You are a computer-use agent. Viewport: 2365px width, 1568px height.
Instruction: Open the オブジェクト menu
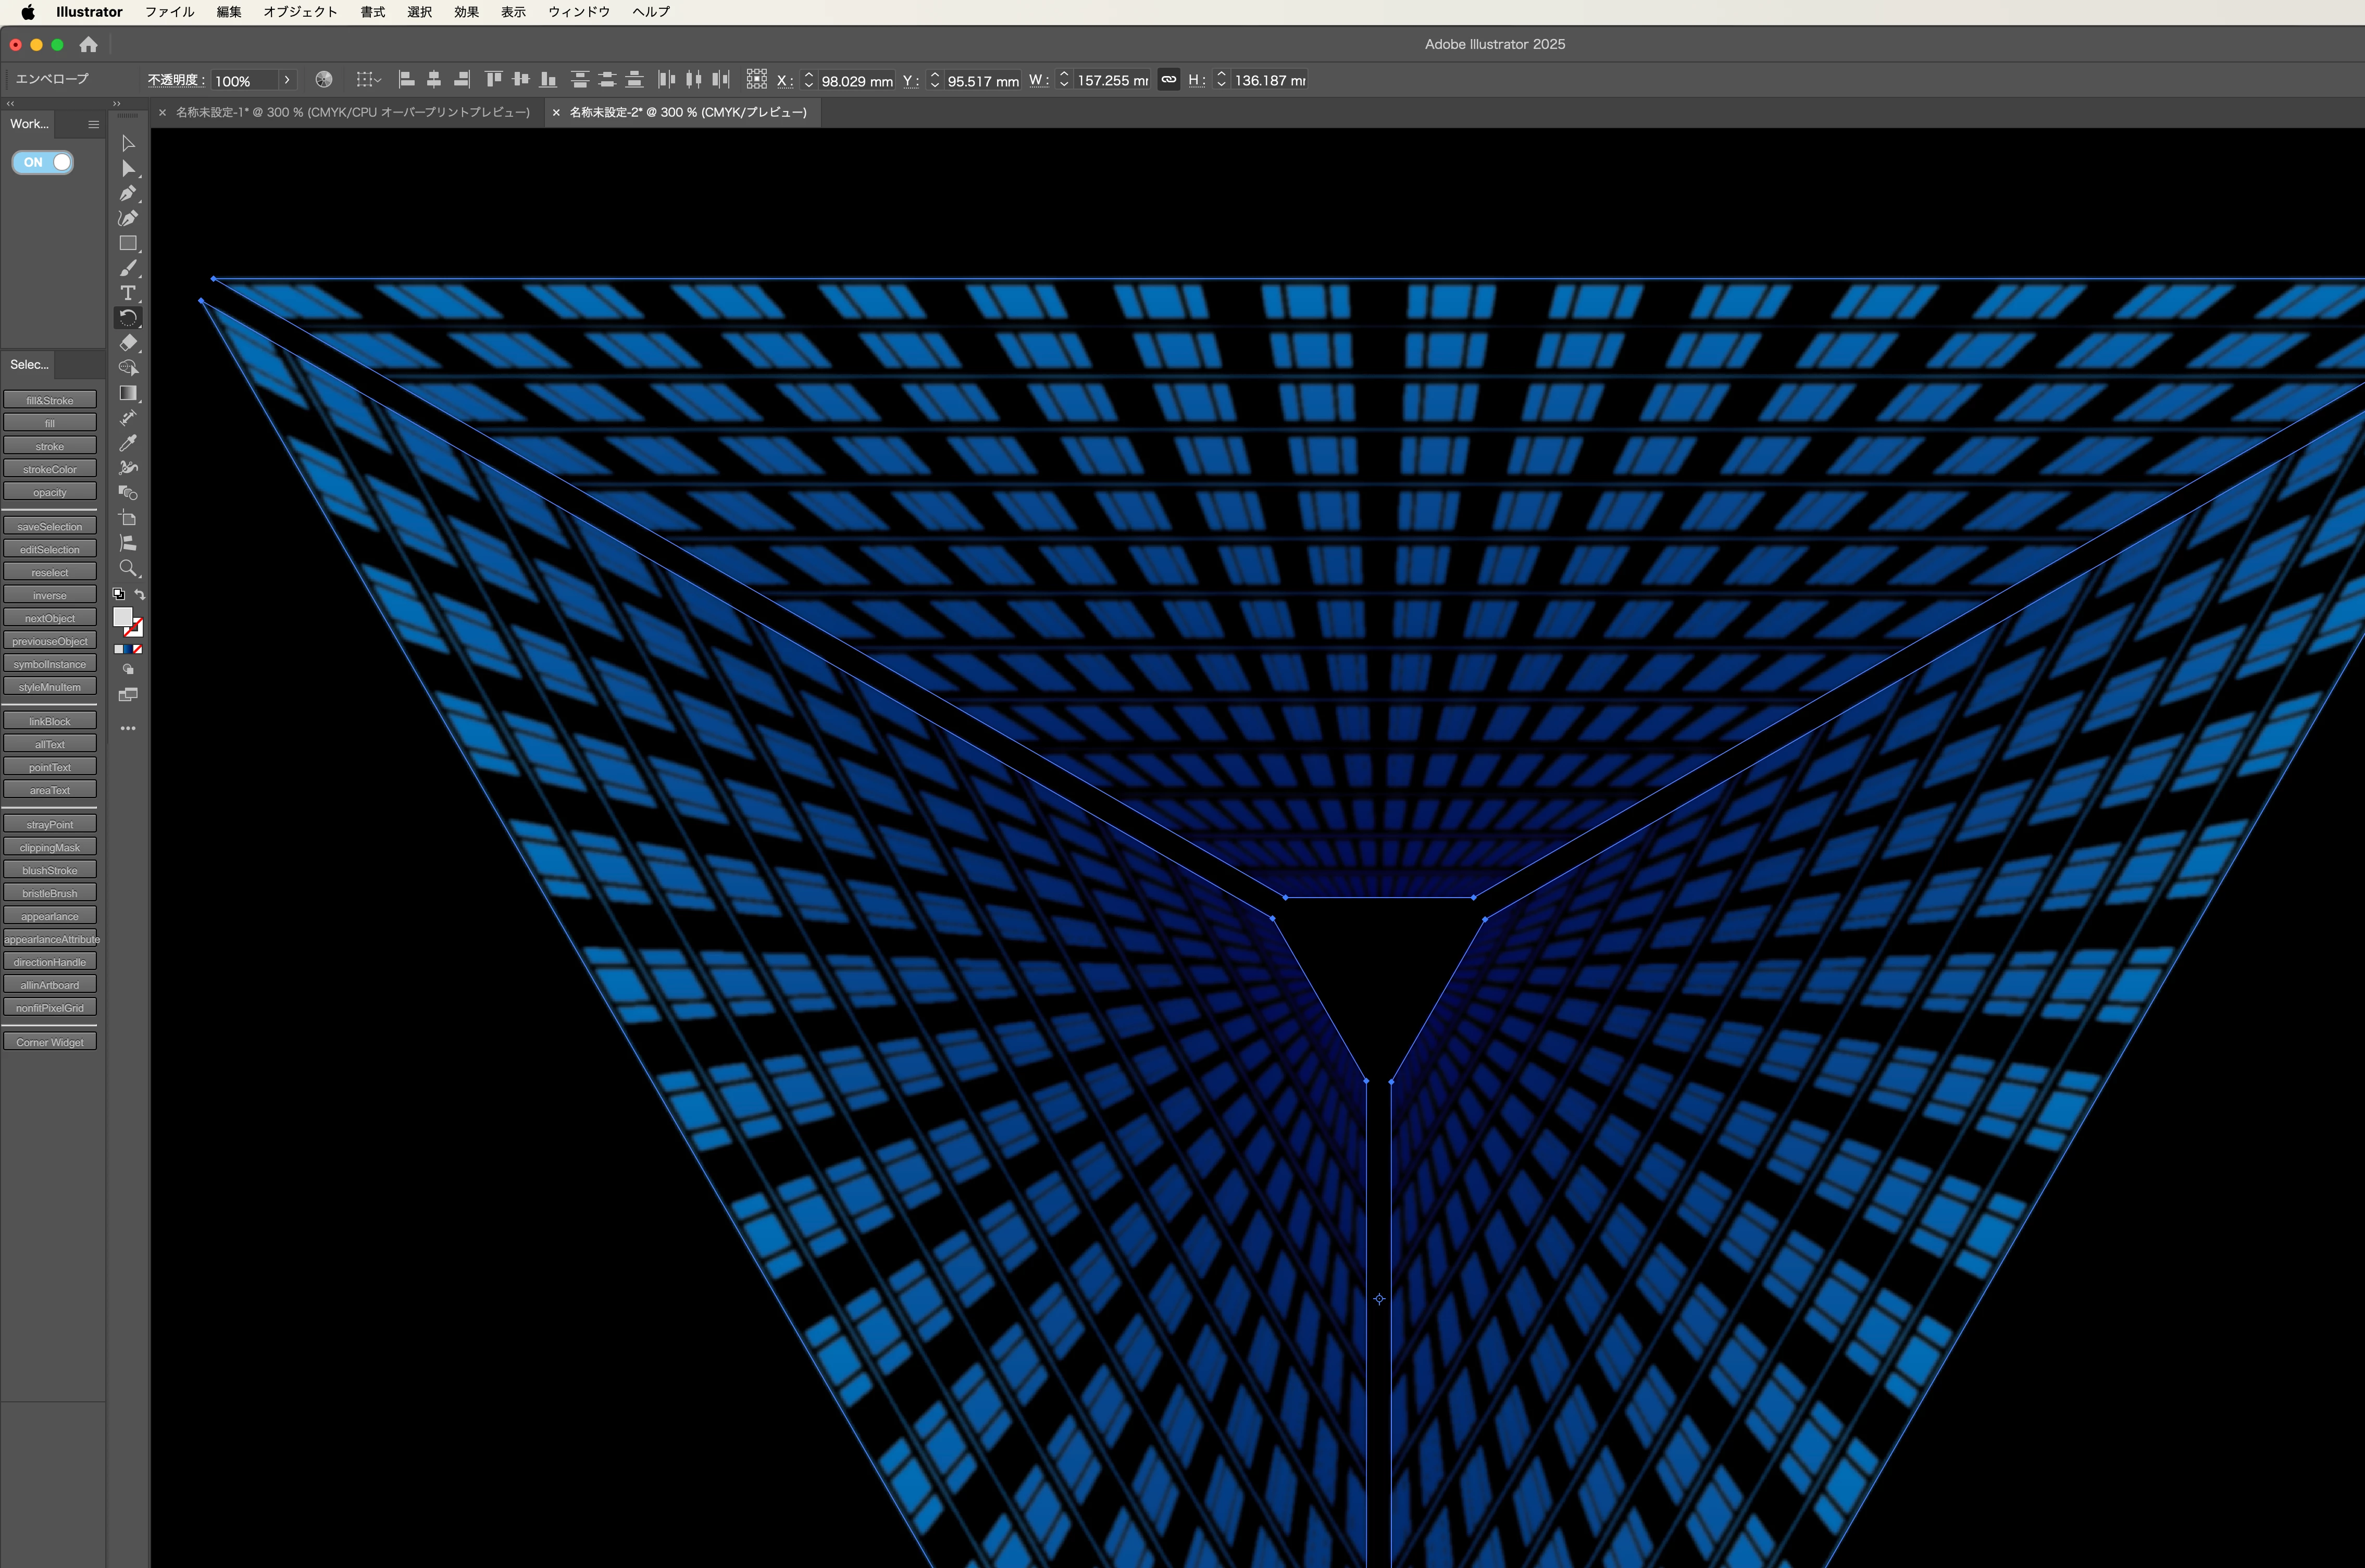[300, 12]
